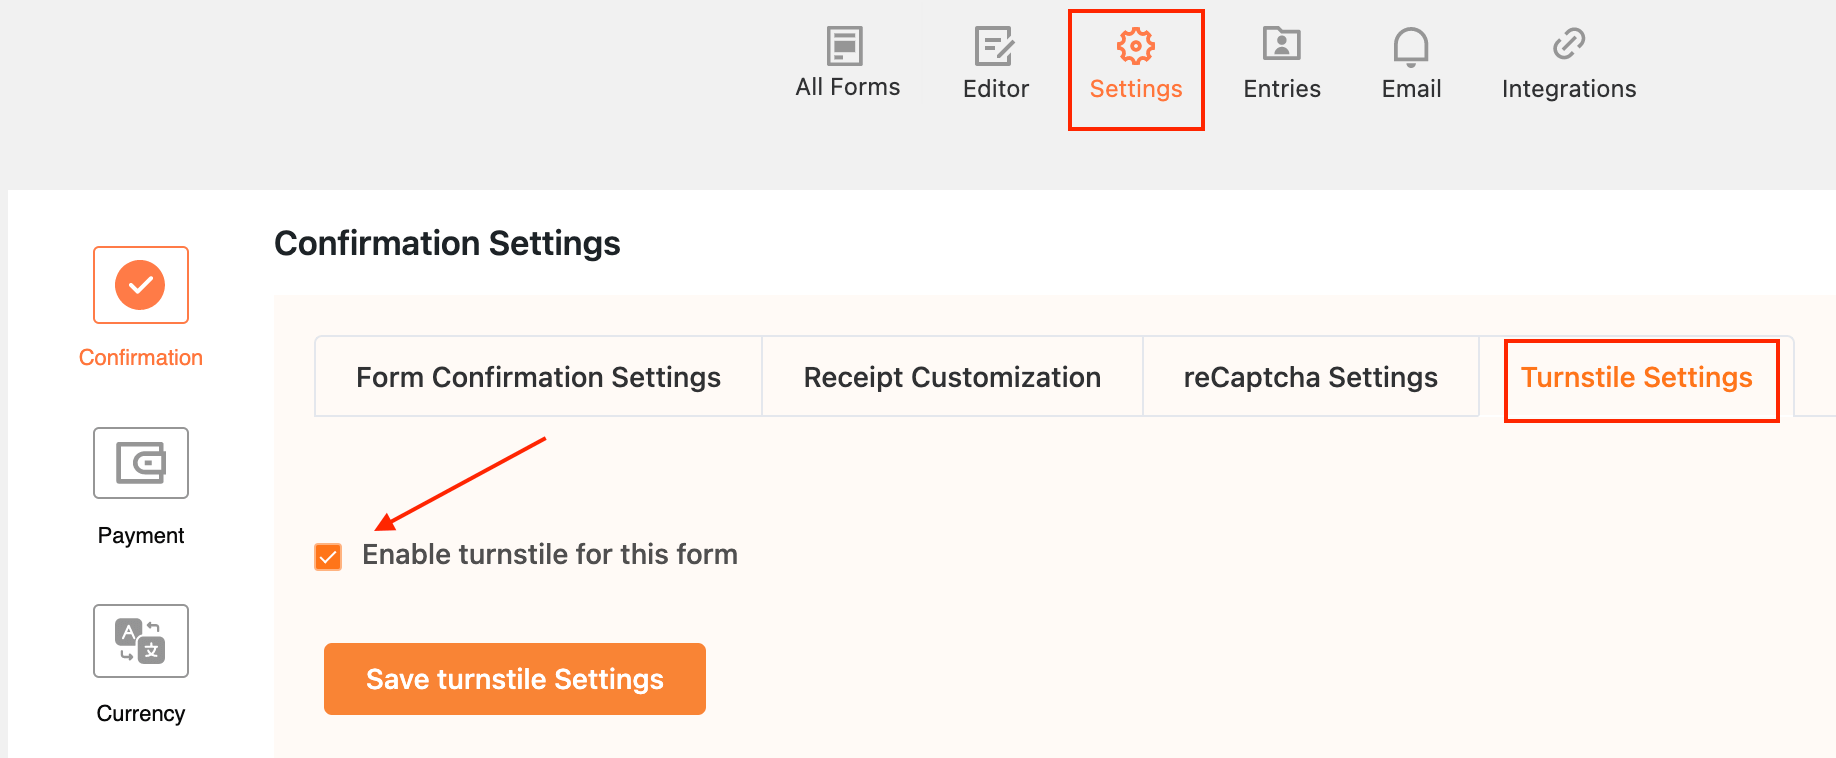
Task: Select Confirmation in the left sidebar
Action: pyautogui.click(x=140, y=357)
